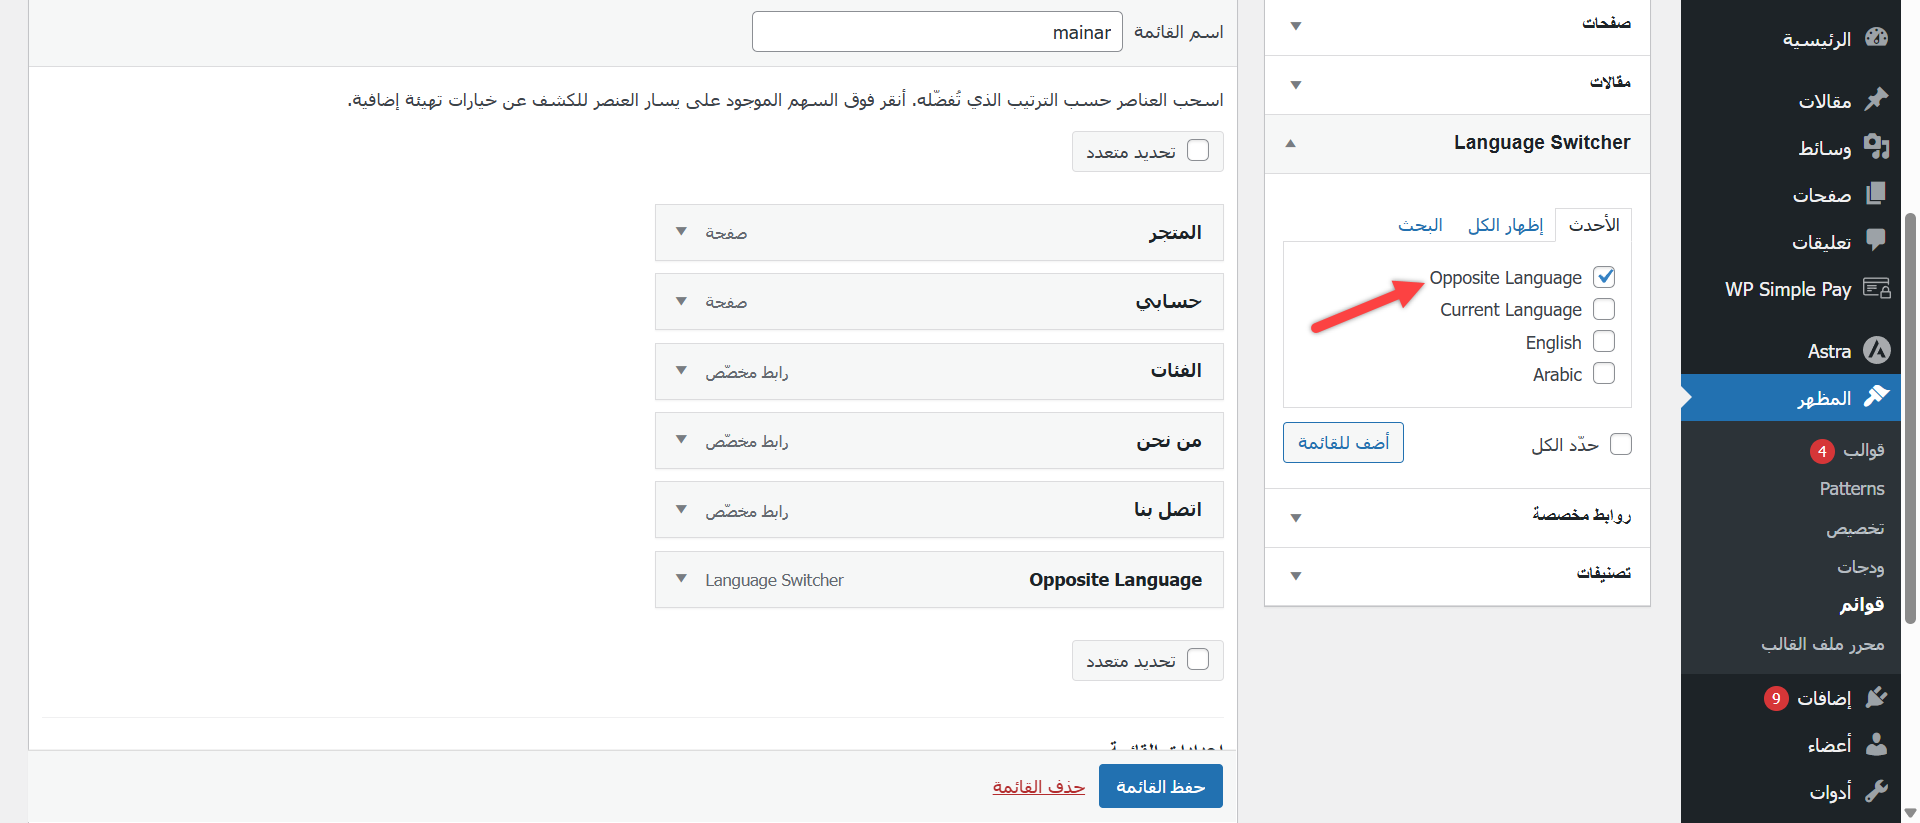Image resolution: width=1920 pixels, height=823 pixels.
Task: Click the WP Simple Pay card icon
Action: tap(1877, 288)
